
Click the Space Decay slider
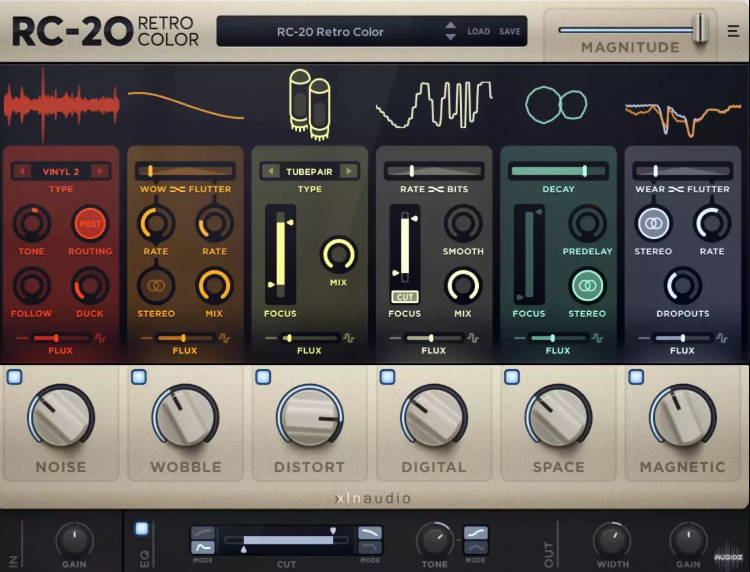coord(558,171)
